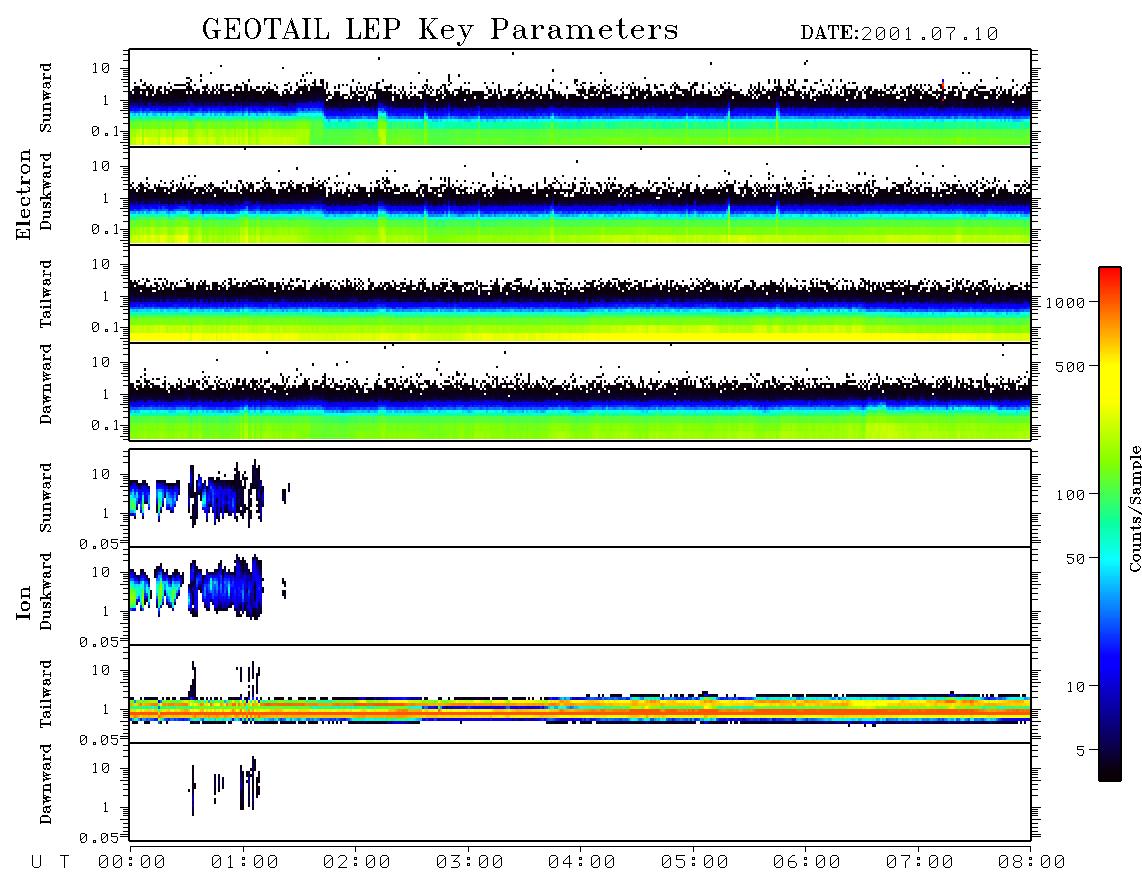Click the 03:00 time axis label

(469, 863)
